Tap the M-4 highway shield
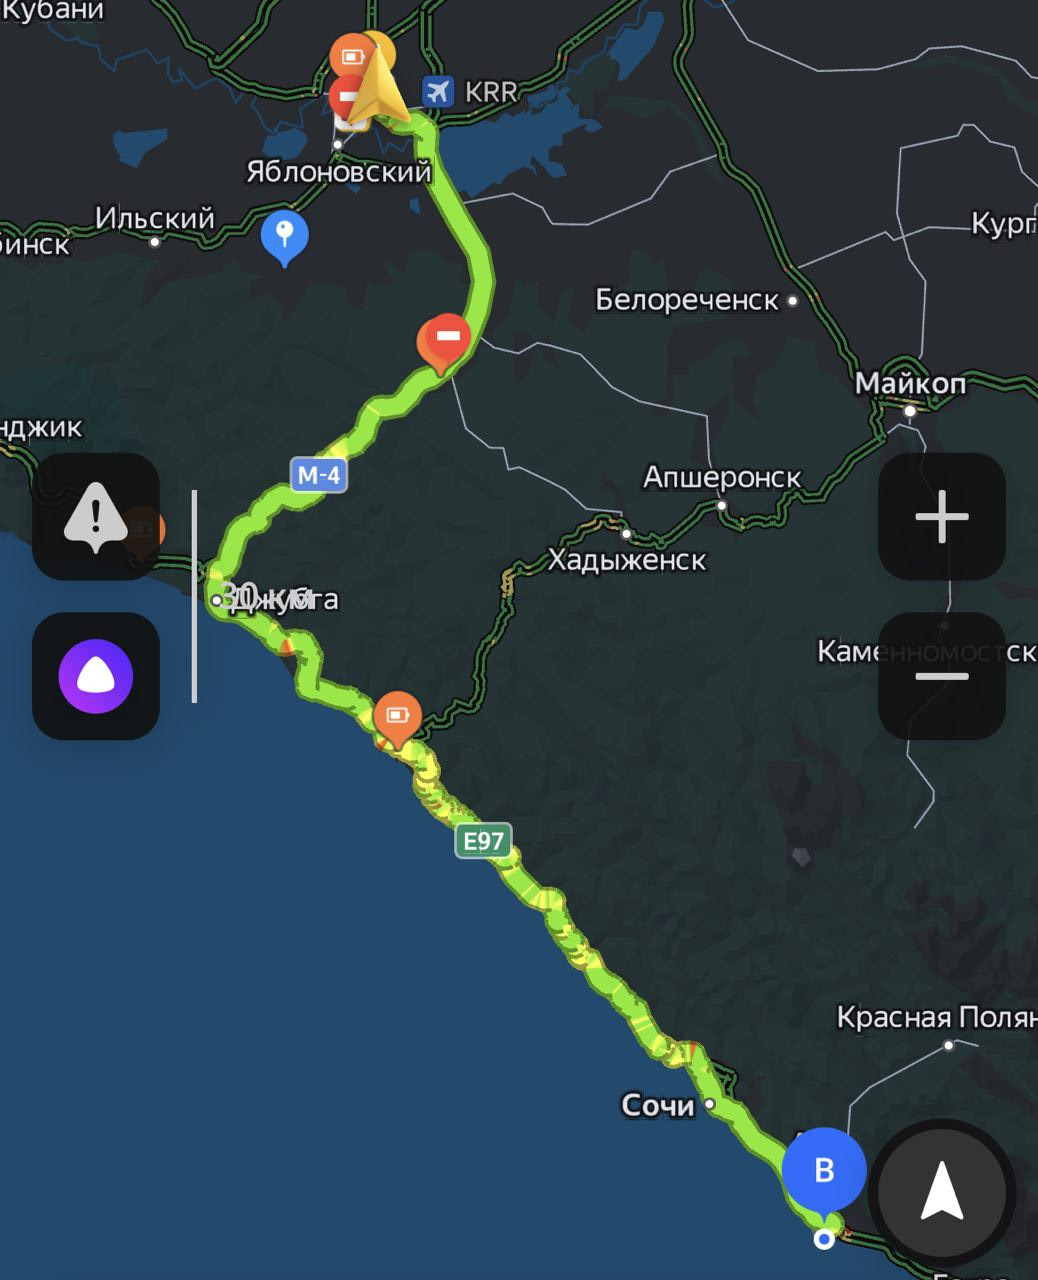 [319, 475]
